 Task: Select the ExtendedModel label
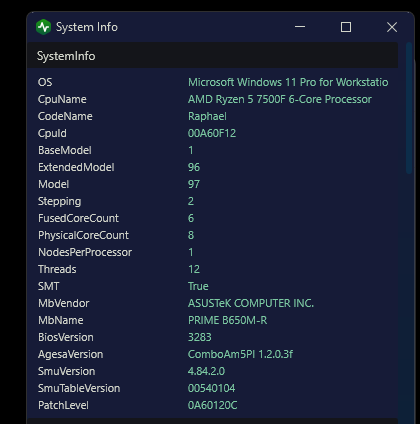pos(76,167)
